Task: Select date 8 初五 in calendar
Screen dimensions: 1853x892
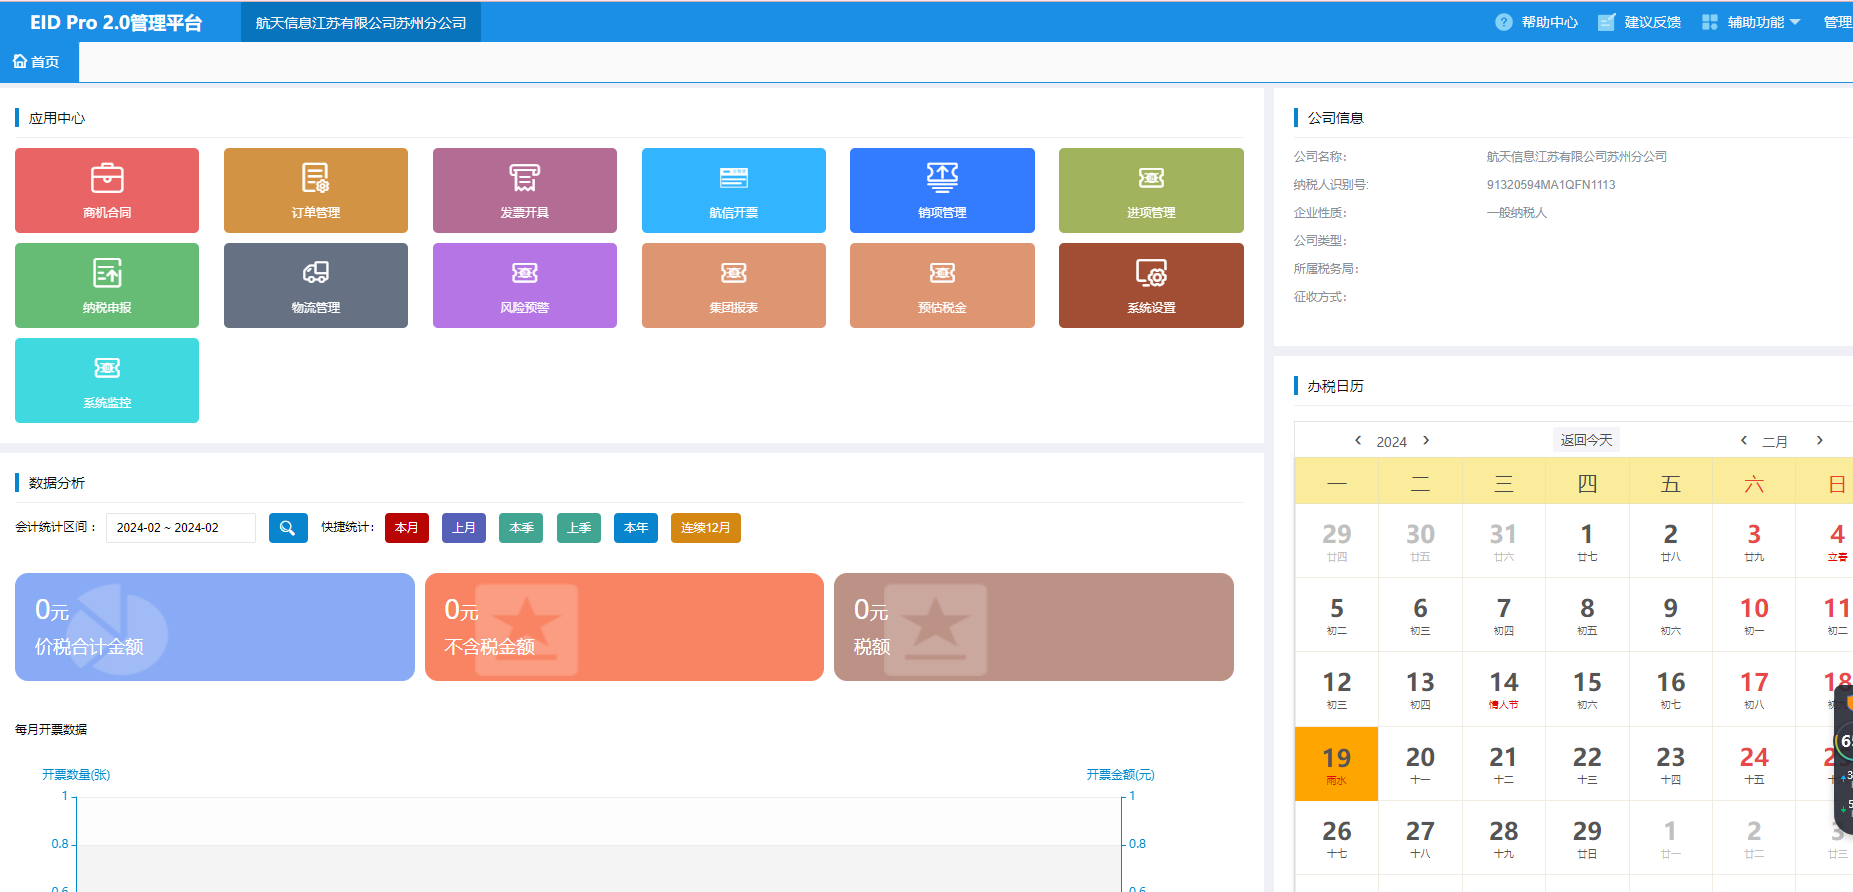Action: (x=1587, y=615)
